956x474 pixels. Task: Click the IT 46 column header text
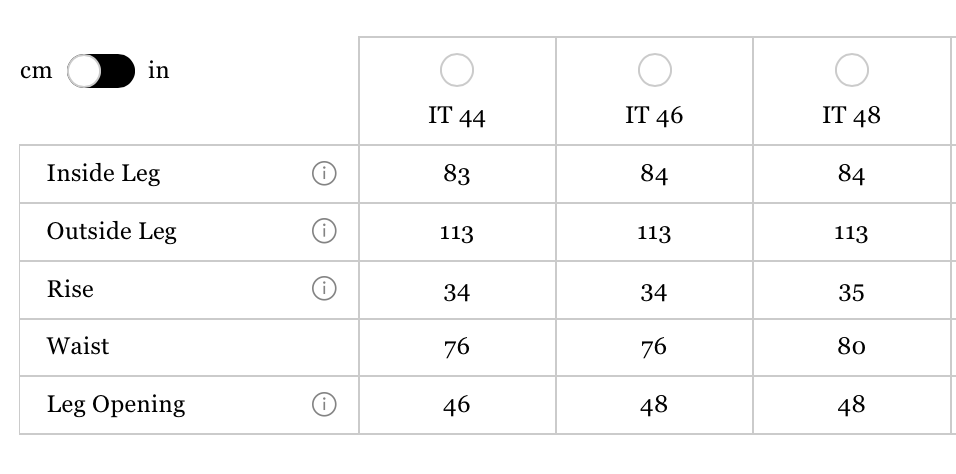click(x=654, y=115)
